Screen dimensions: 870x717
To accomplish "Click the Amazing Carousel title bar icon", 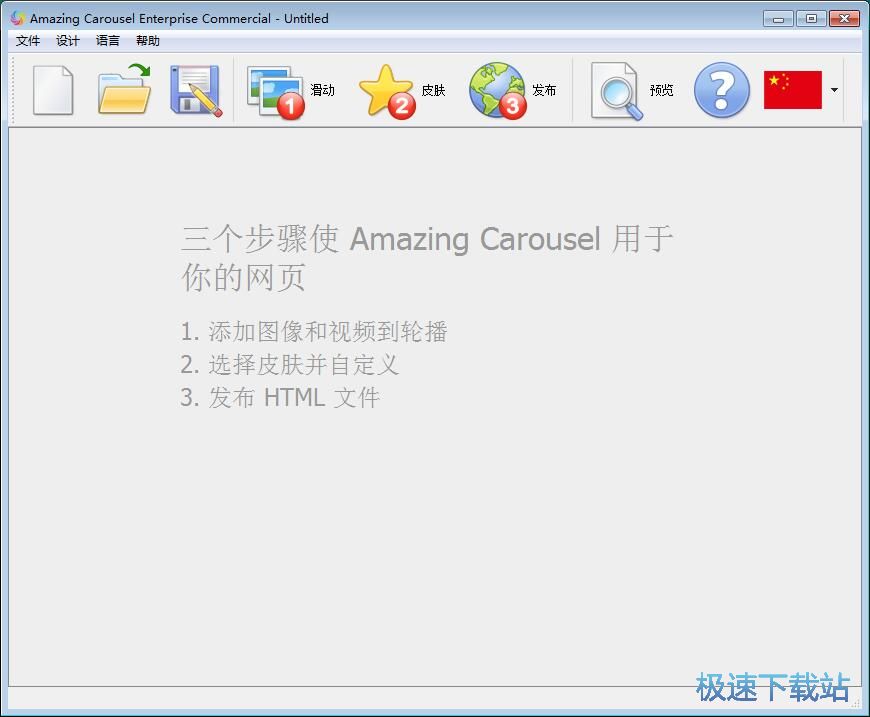I will click(17, 18).
